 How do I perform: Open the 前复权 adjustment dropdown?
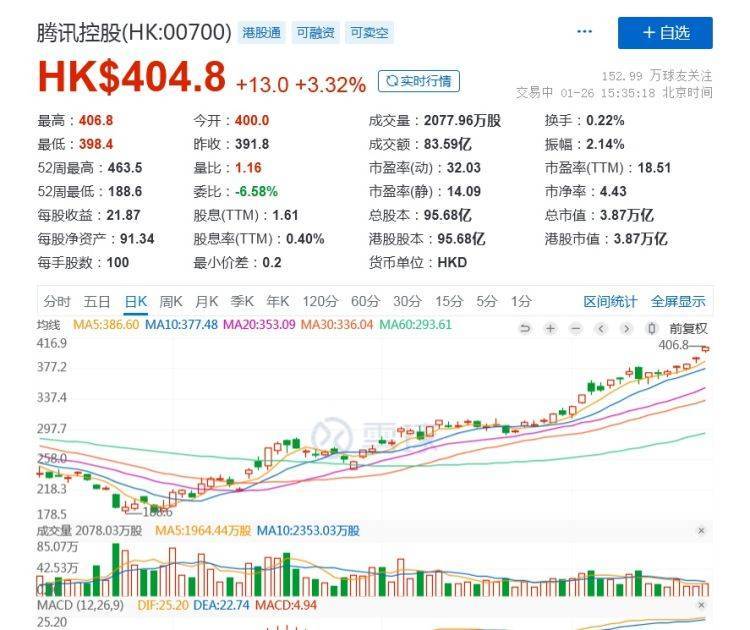coord(688,328)
